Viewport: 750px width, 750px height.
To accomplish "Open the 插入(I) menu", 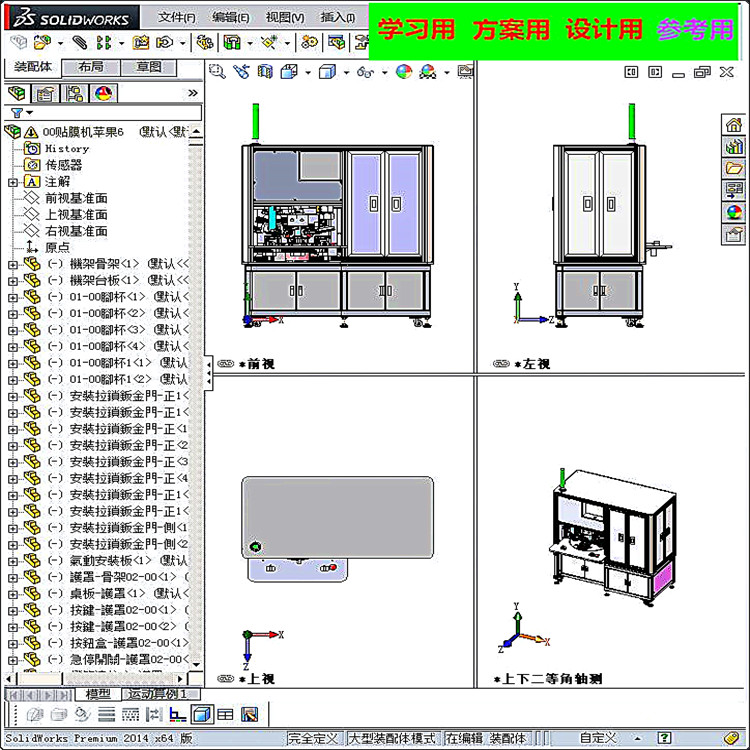I will pos(338,17).
